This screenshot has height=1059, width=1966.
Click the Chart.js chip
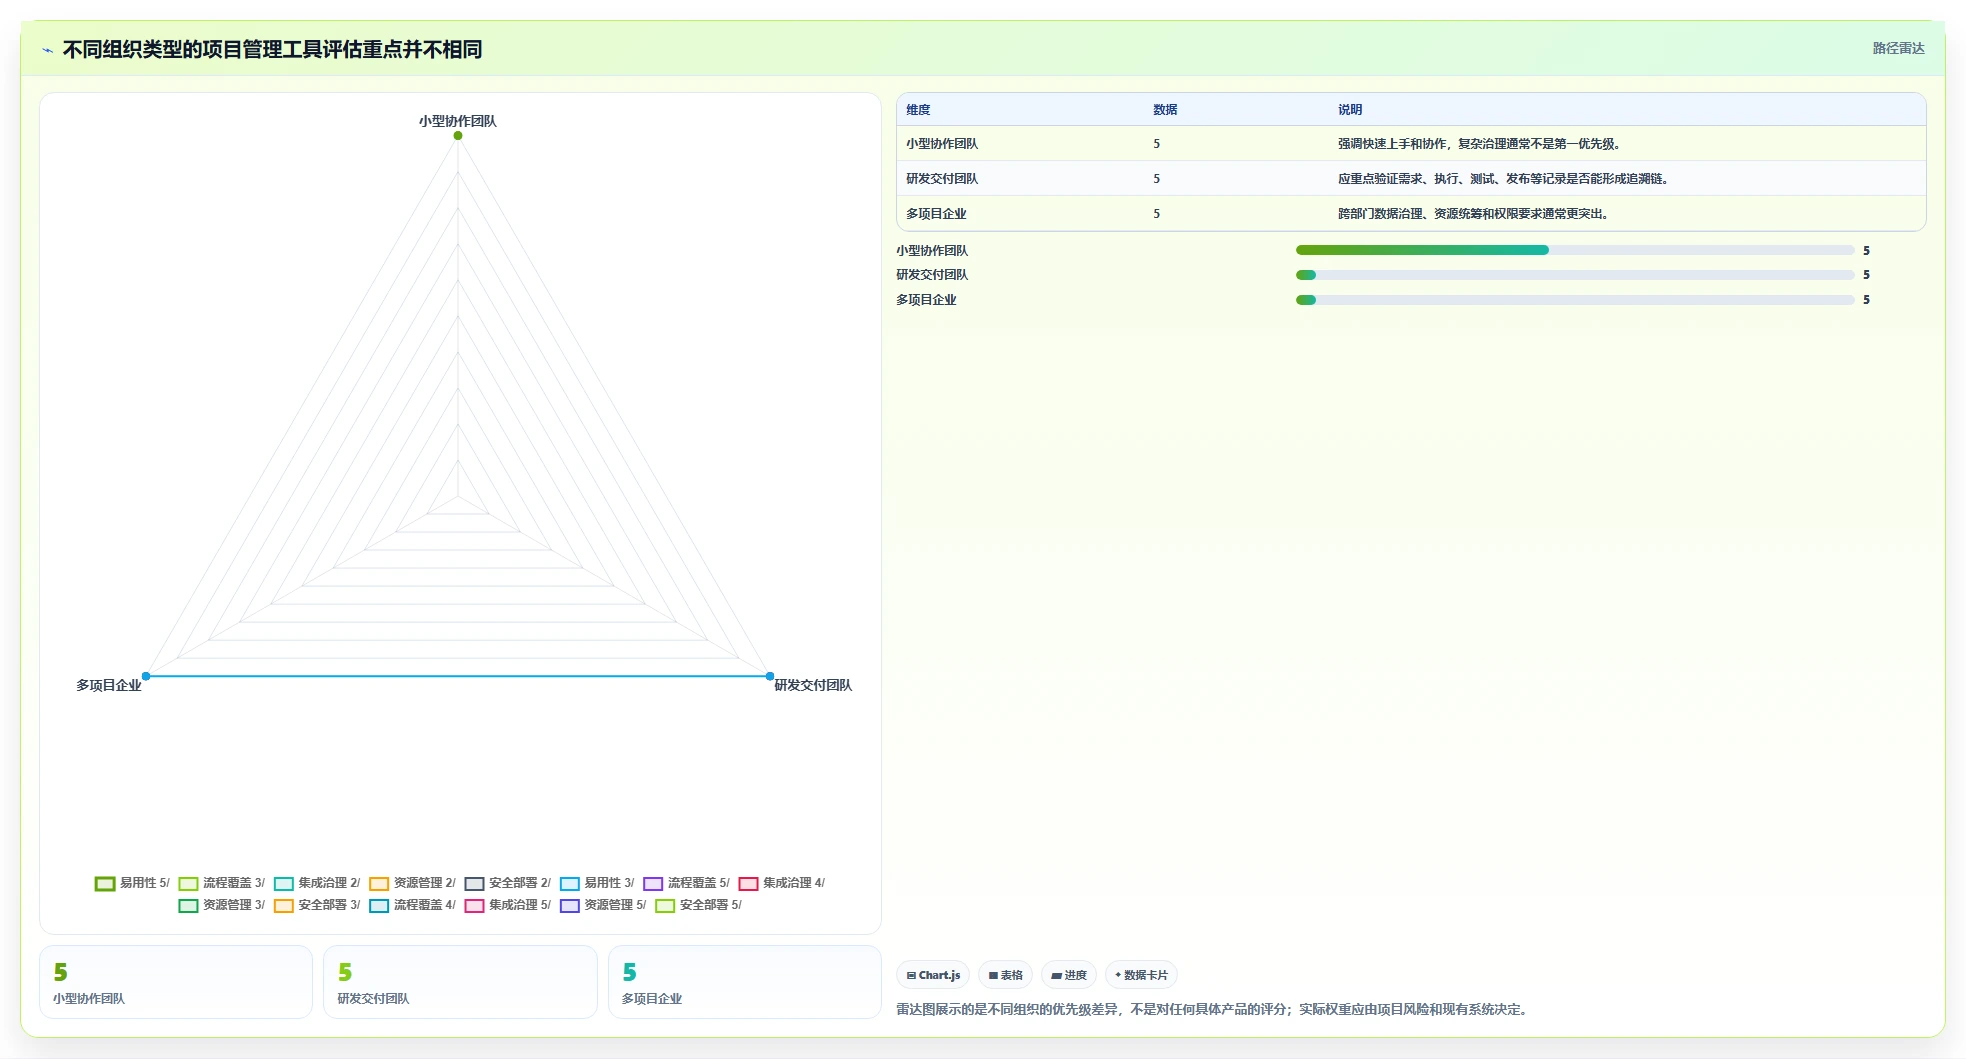(x=933, y=975)
